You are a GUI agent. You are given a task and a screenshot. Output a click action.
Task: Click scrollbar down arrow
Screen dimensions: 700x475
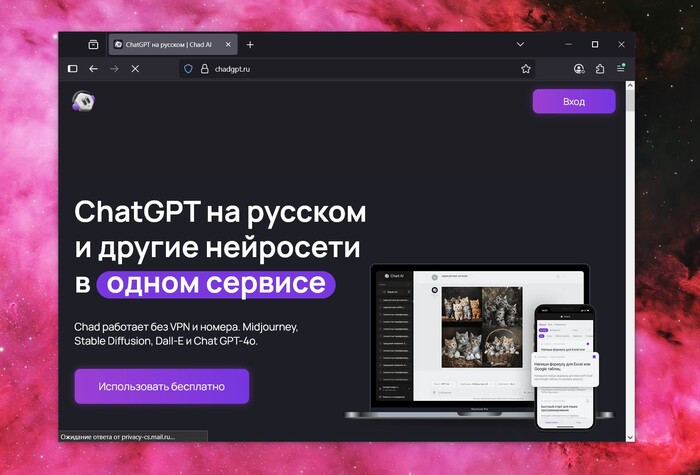coord(630,438)
